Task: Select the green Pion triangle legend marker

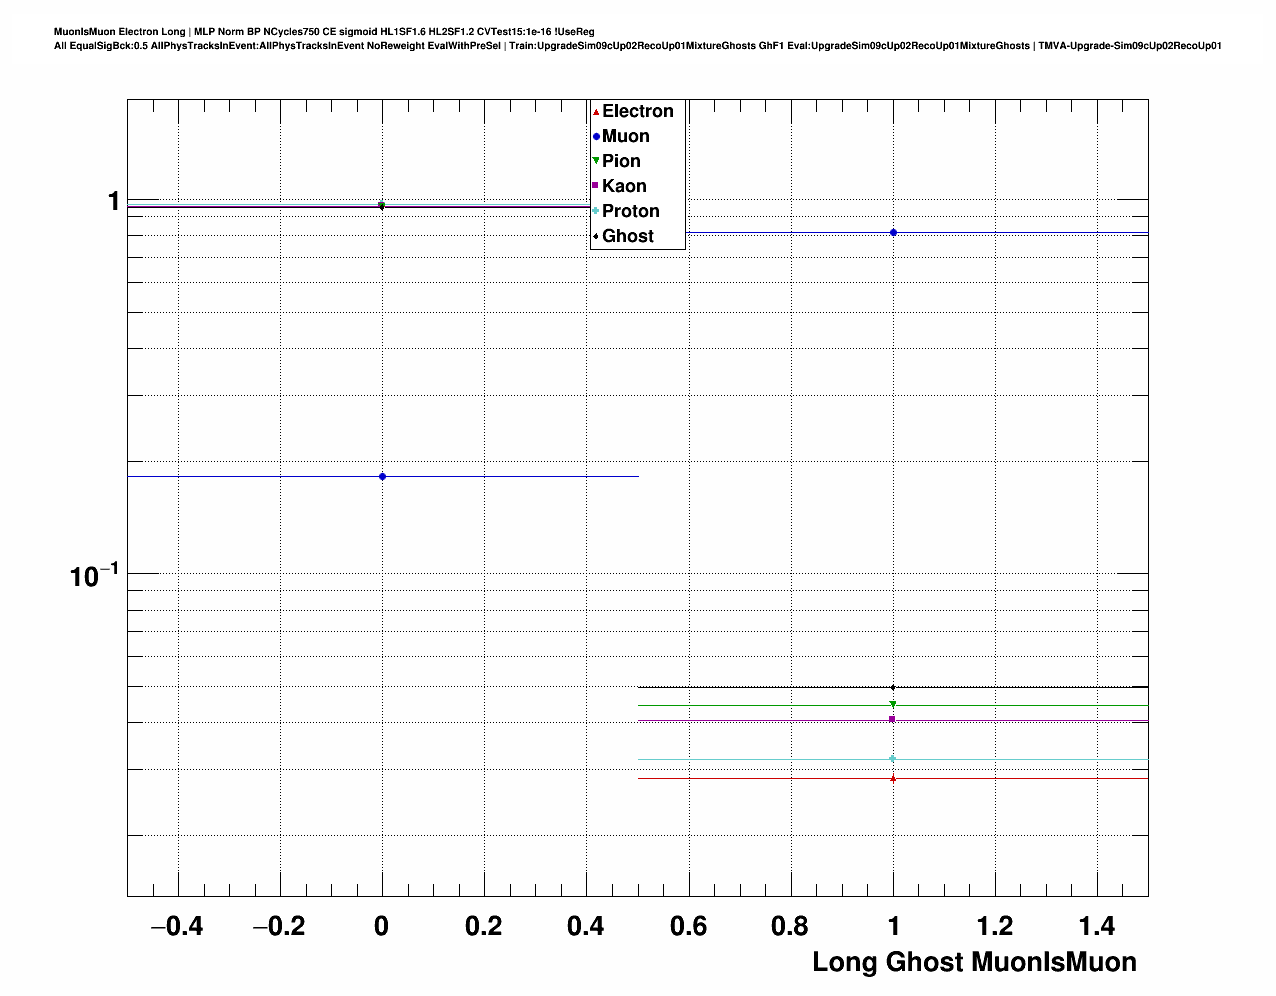Action: click(596, 161)
